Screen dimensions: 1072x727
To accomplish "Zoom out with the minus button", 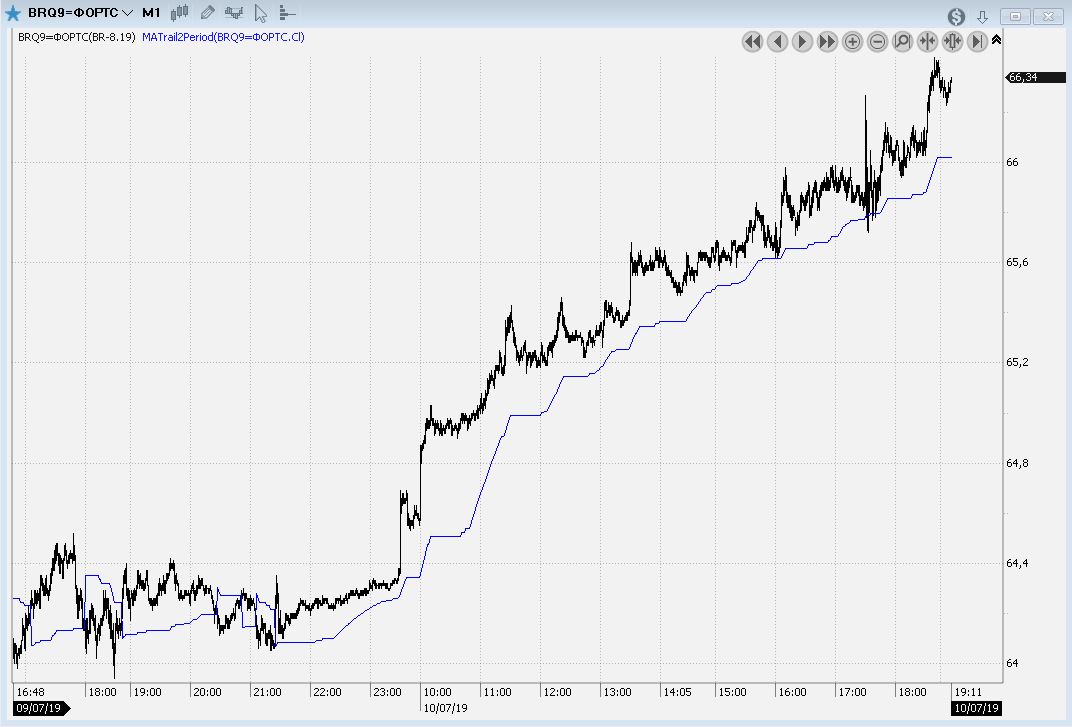I will [x=877, y=41].
